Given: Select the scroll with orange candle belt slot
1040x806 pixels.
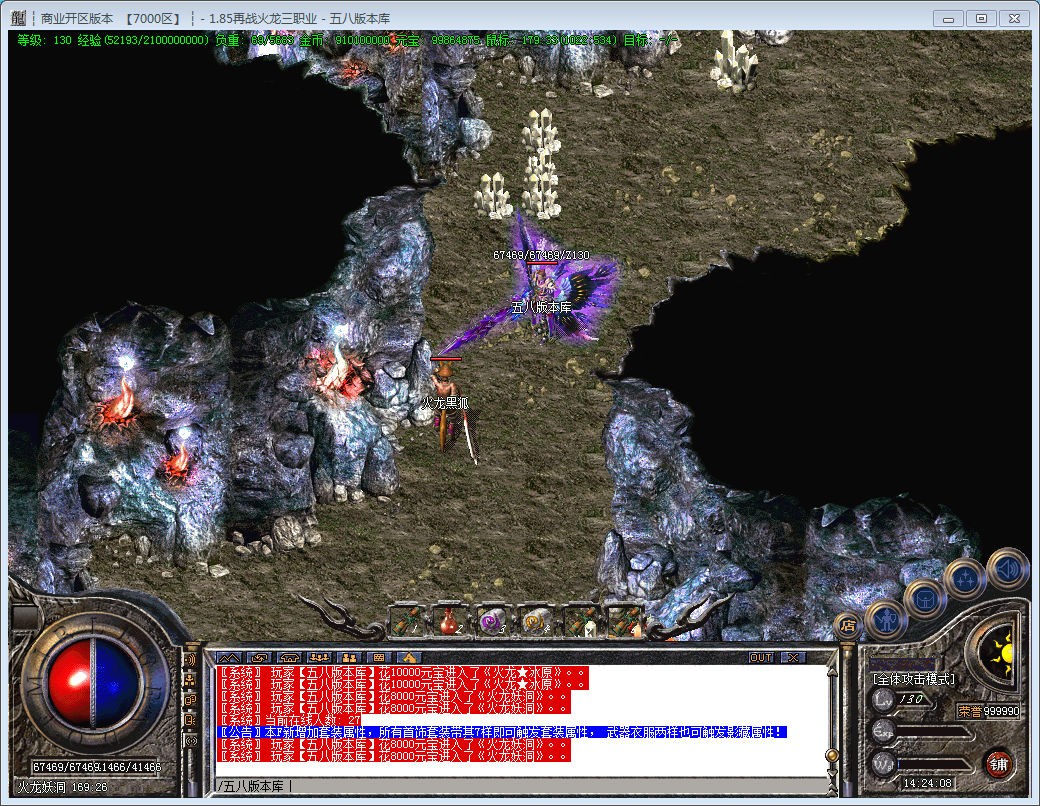Looking at the screenshot, I should pos(623,622).
